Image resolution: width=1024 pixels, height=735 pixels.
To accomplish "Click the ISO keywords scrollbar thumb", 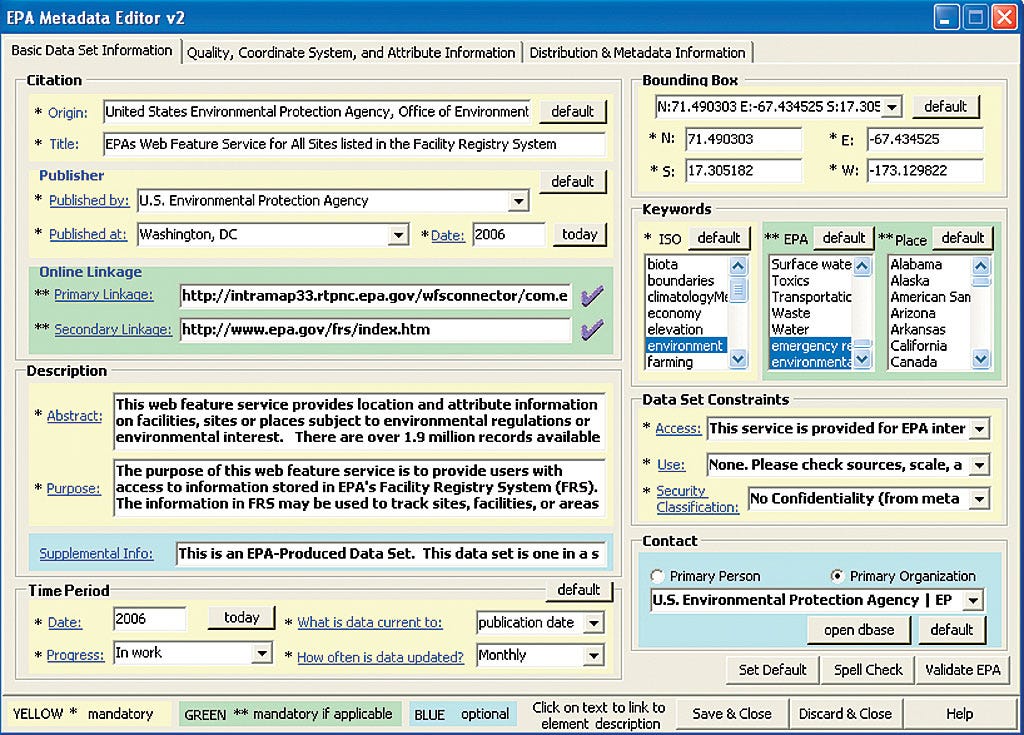I will click(x=738, y=288).
